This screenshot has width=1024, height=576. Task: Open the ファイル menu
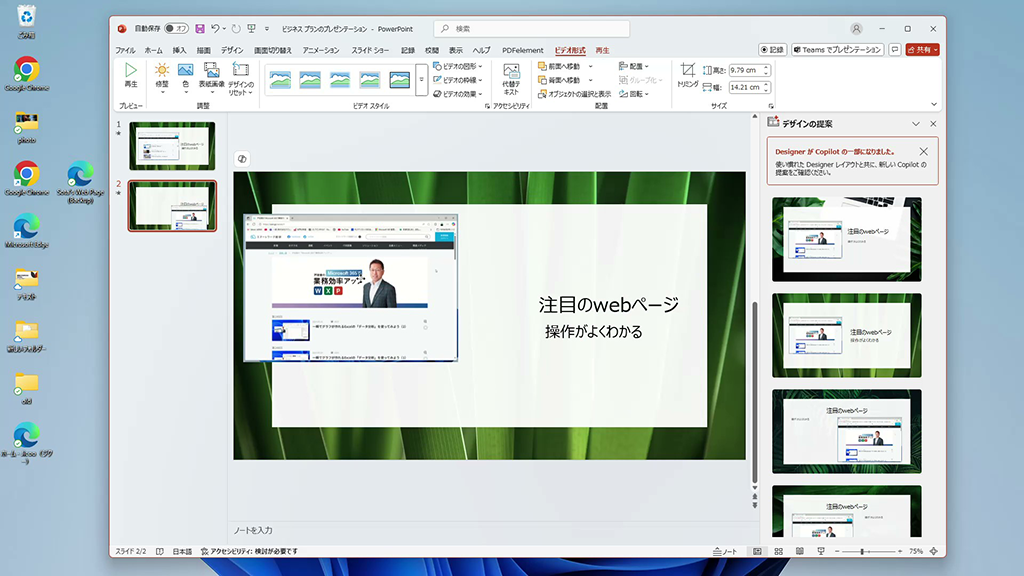click(125, 50)
